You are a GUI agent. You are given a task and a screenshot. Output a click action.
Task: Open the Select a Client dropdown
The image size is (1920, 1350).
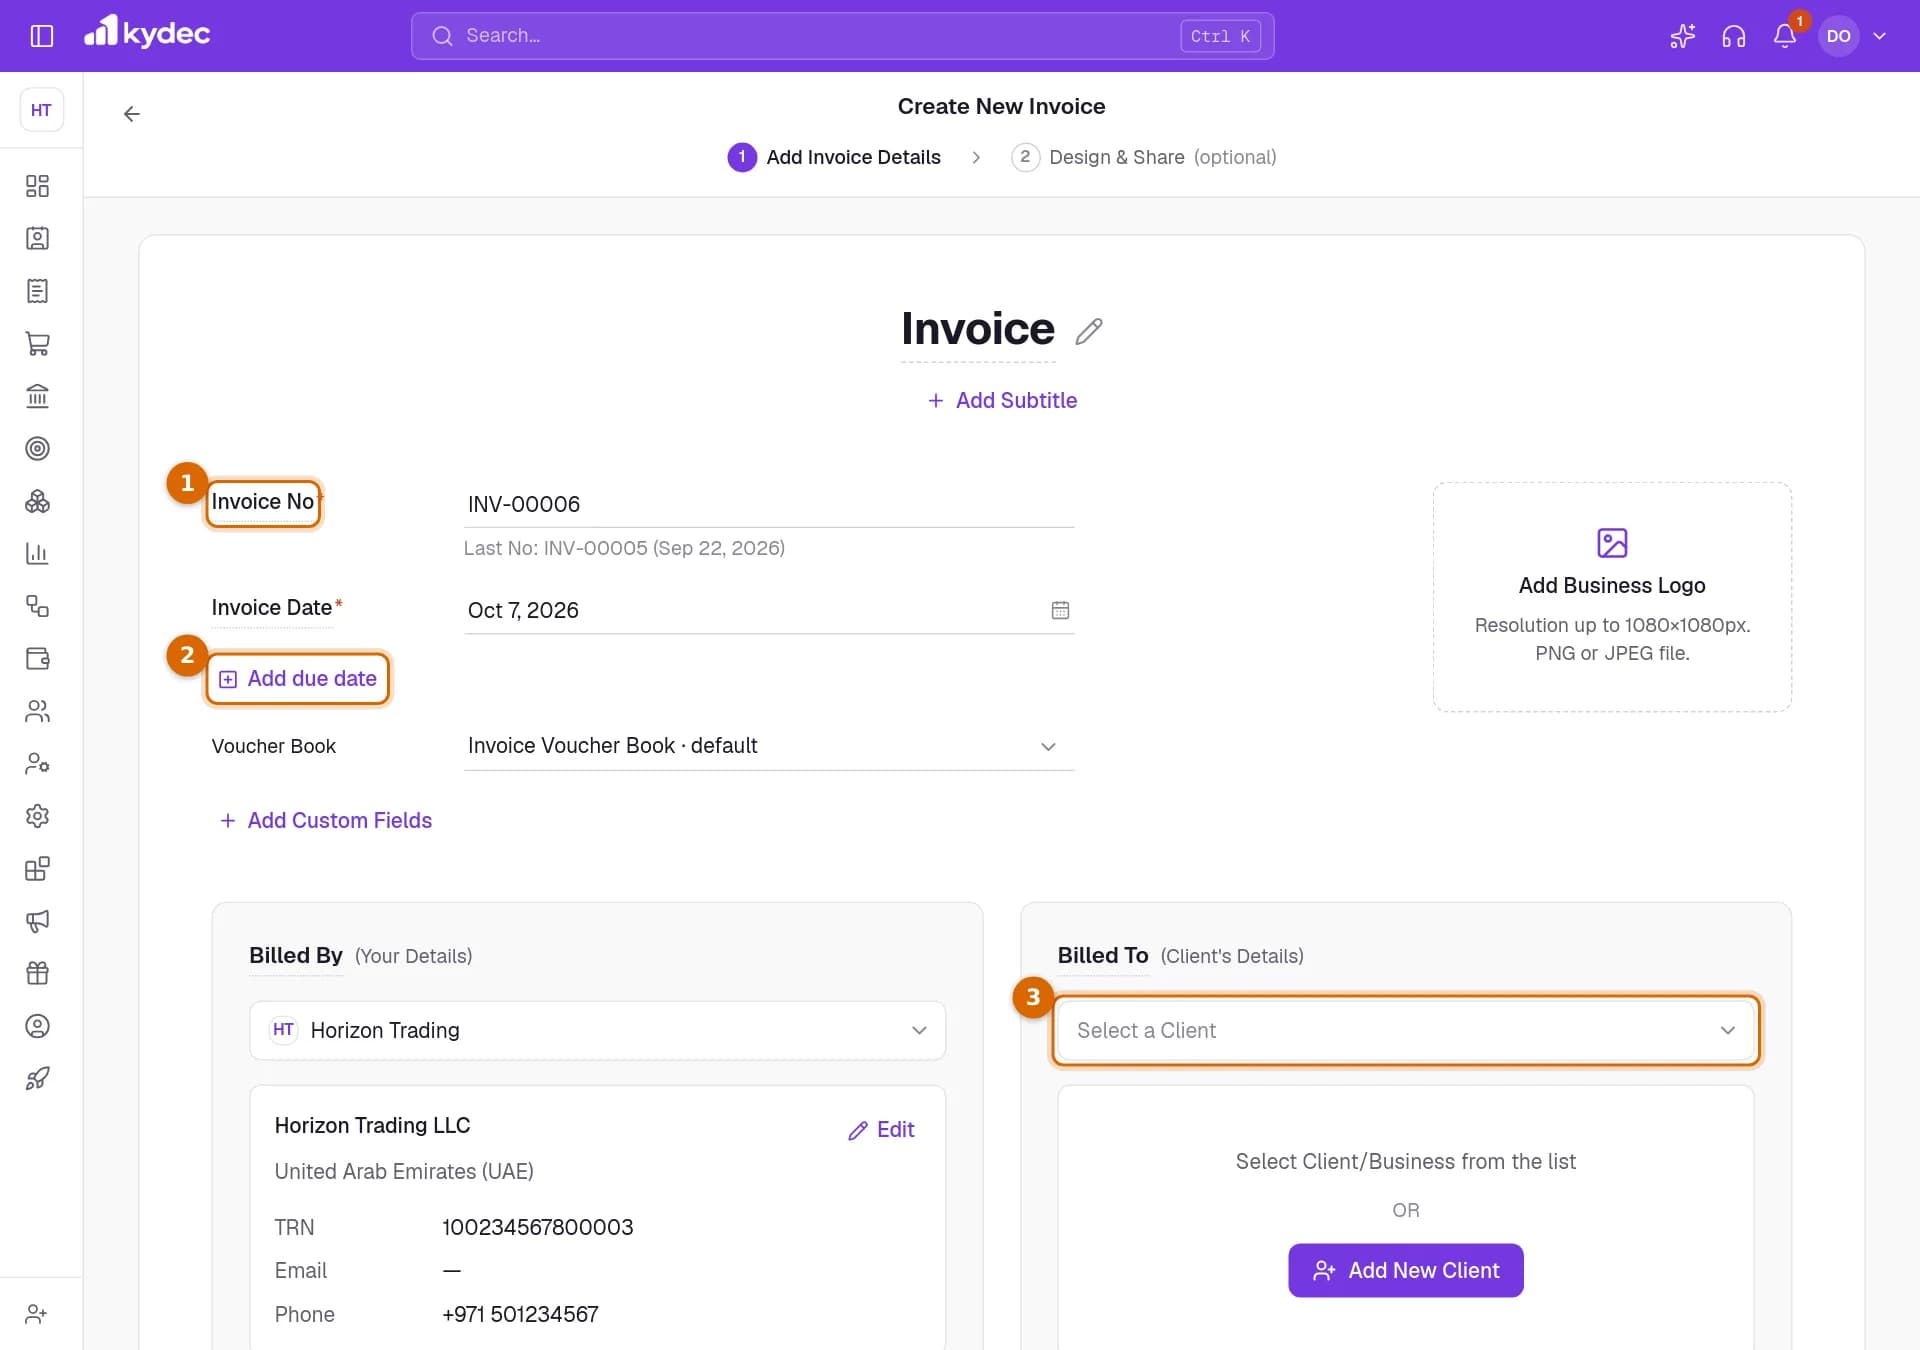click(1405, 1030)
